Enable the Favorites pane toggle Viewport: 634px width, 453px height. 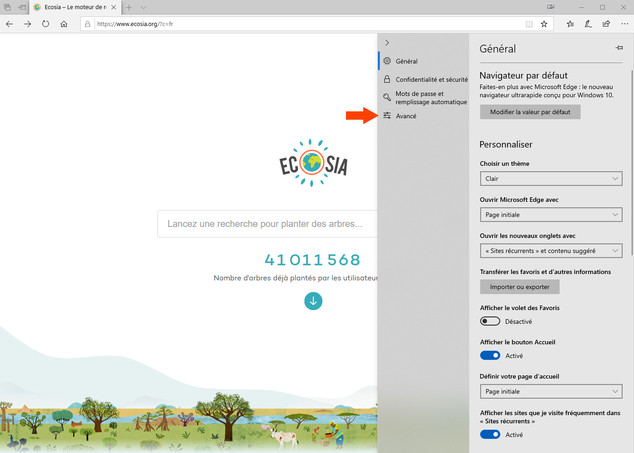pyautogui.click(x=490, y=321)
